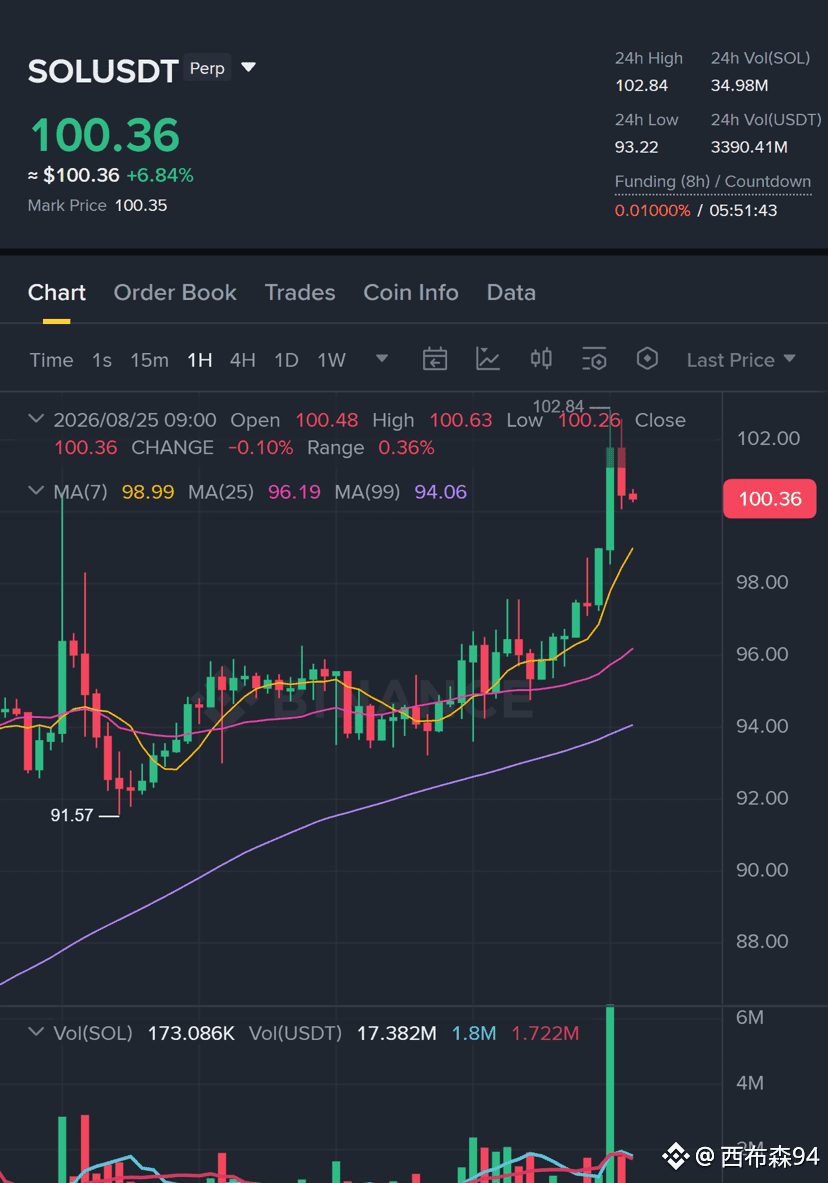Image resolution: width=828 pixels, height=1183 pixels.
Task: Open the Coin Info tab
Action: point(411,293)
